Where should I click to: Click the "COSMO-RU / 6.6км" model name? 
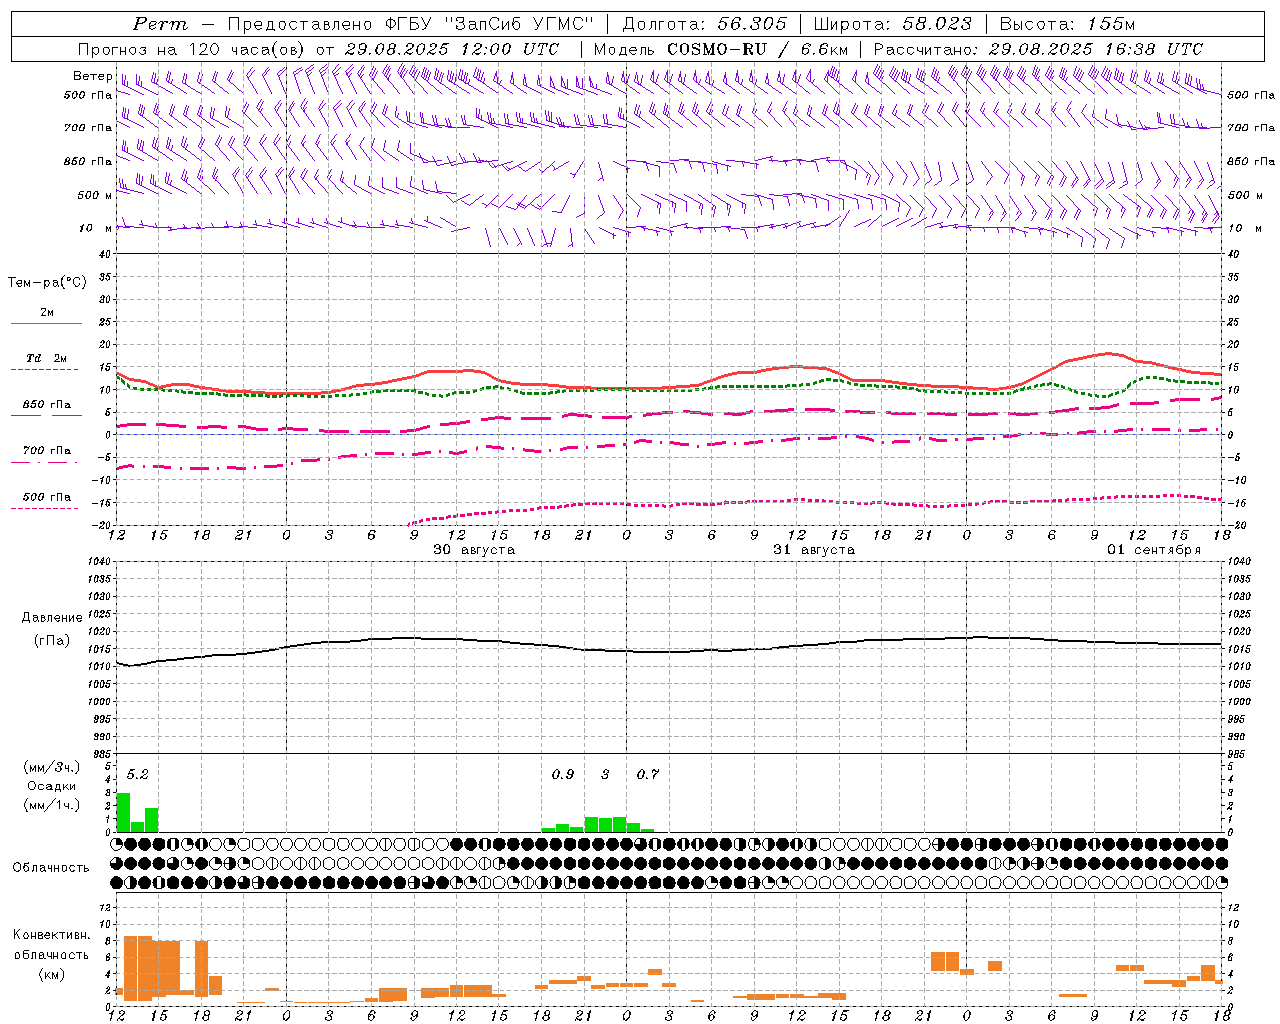click(757, 49)
